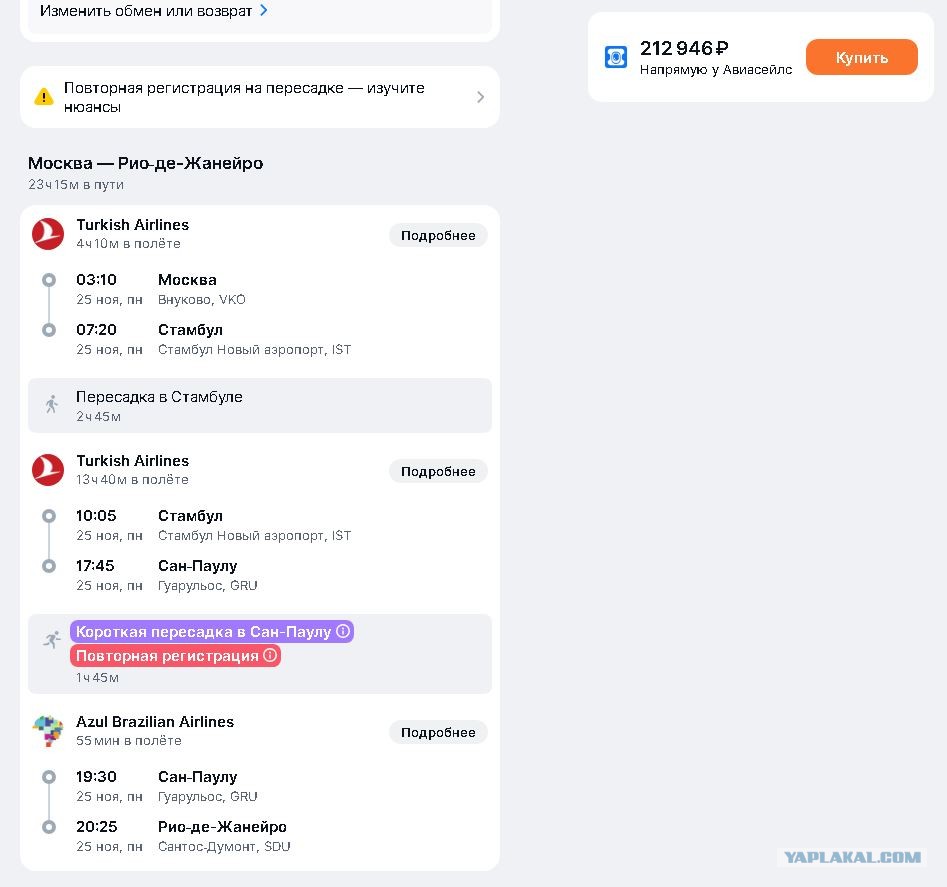Open Подробнее for Moscow–Istanbul flight
This screenshot has width=947, height=887.
[438, 235]
